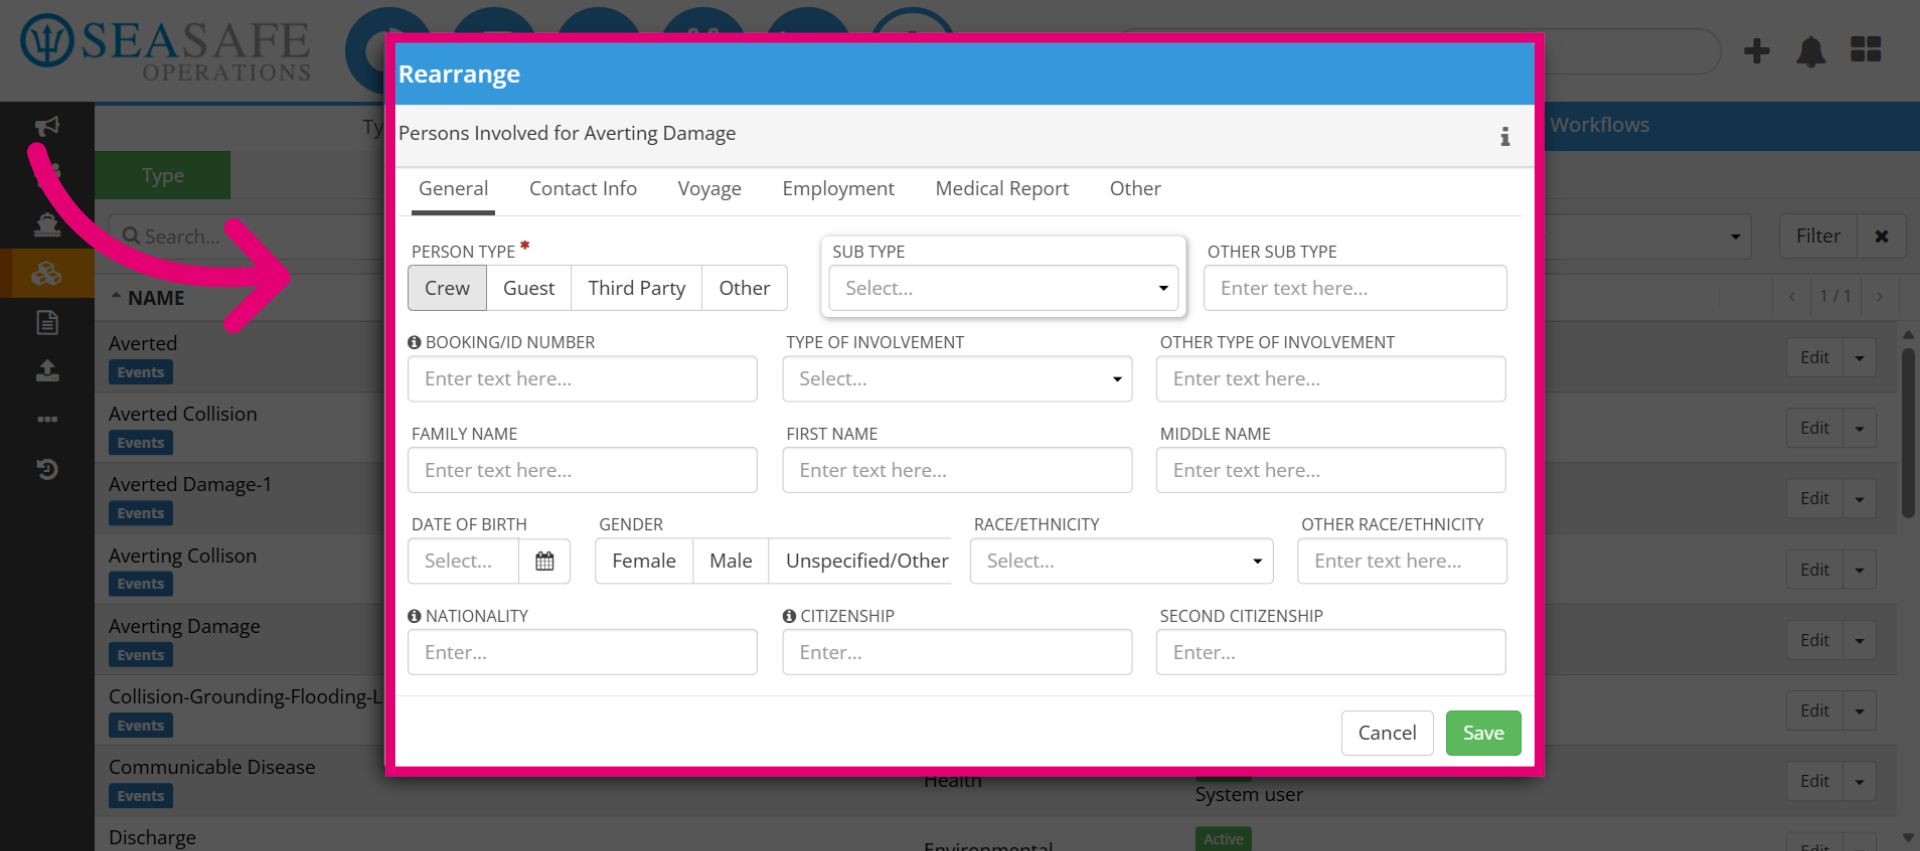
Task: Click the Filter button
Action: click(1818, 236)
